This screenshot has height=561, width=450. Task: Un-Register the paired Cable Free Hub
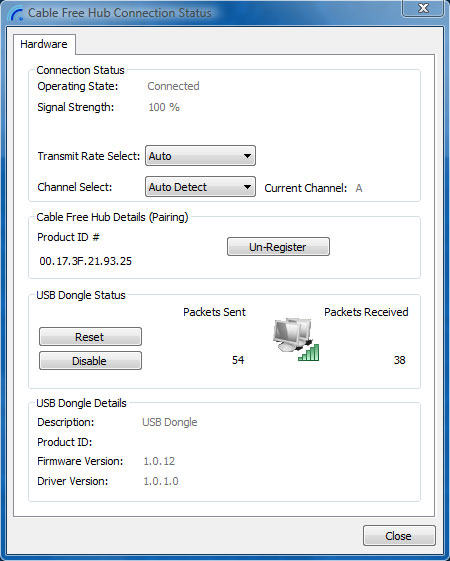click(x=278, y=247)
